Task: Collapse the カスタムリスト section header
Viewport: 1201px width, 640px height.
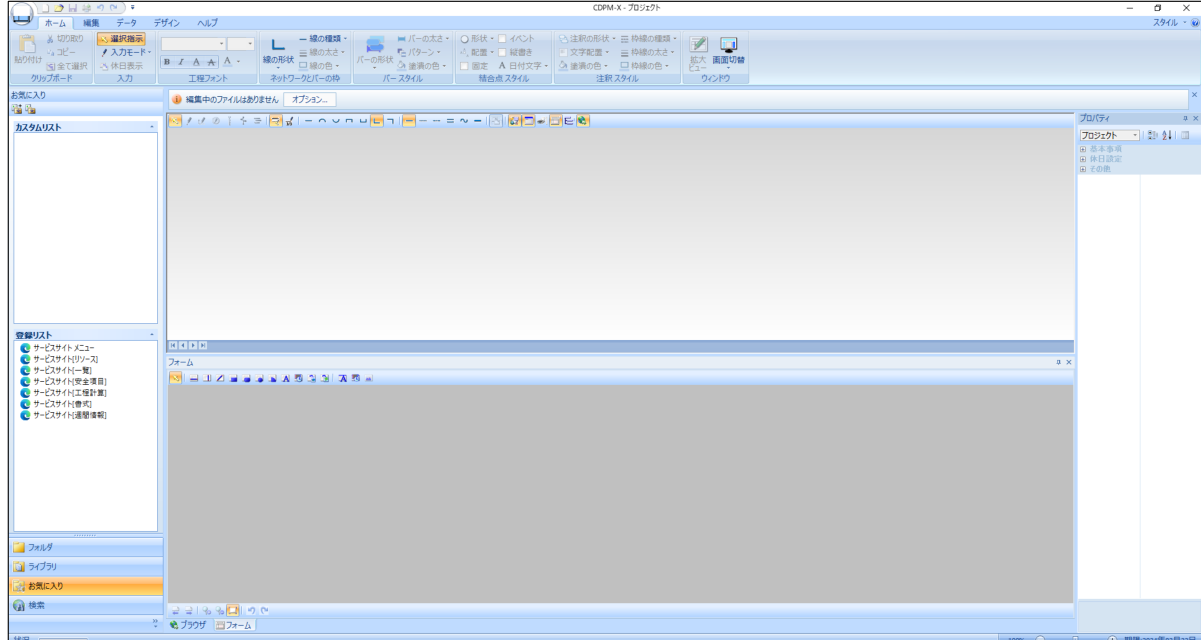Action: [84, 127]
